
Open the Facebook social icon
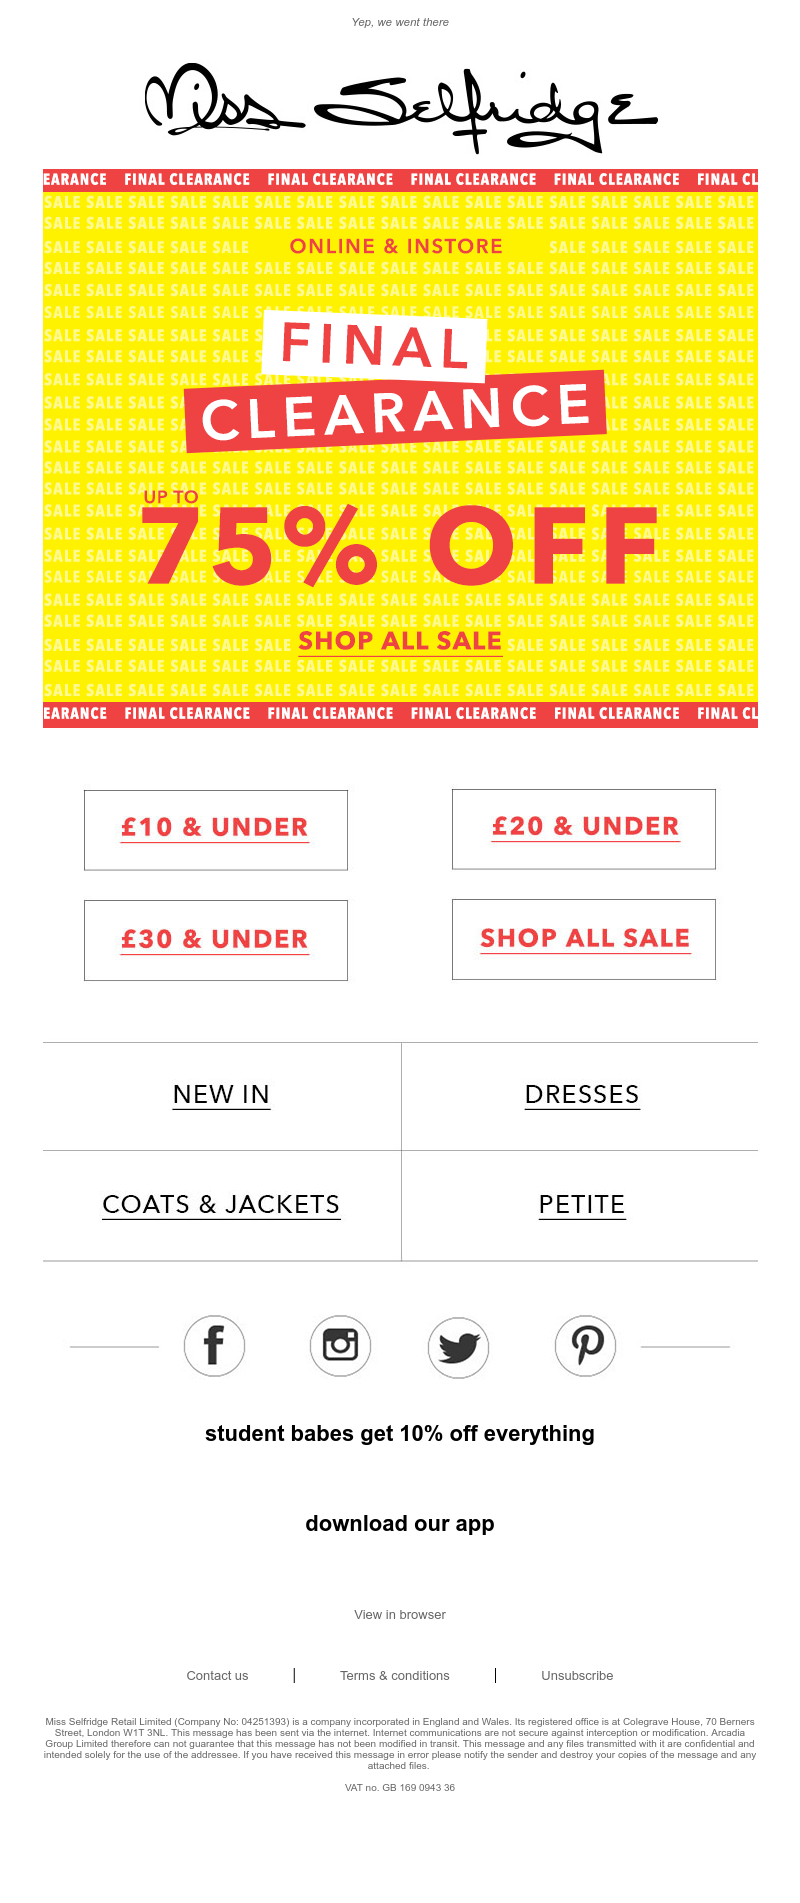pos(214,1346)
